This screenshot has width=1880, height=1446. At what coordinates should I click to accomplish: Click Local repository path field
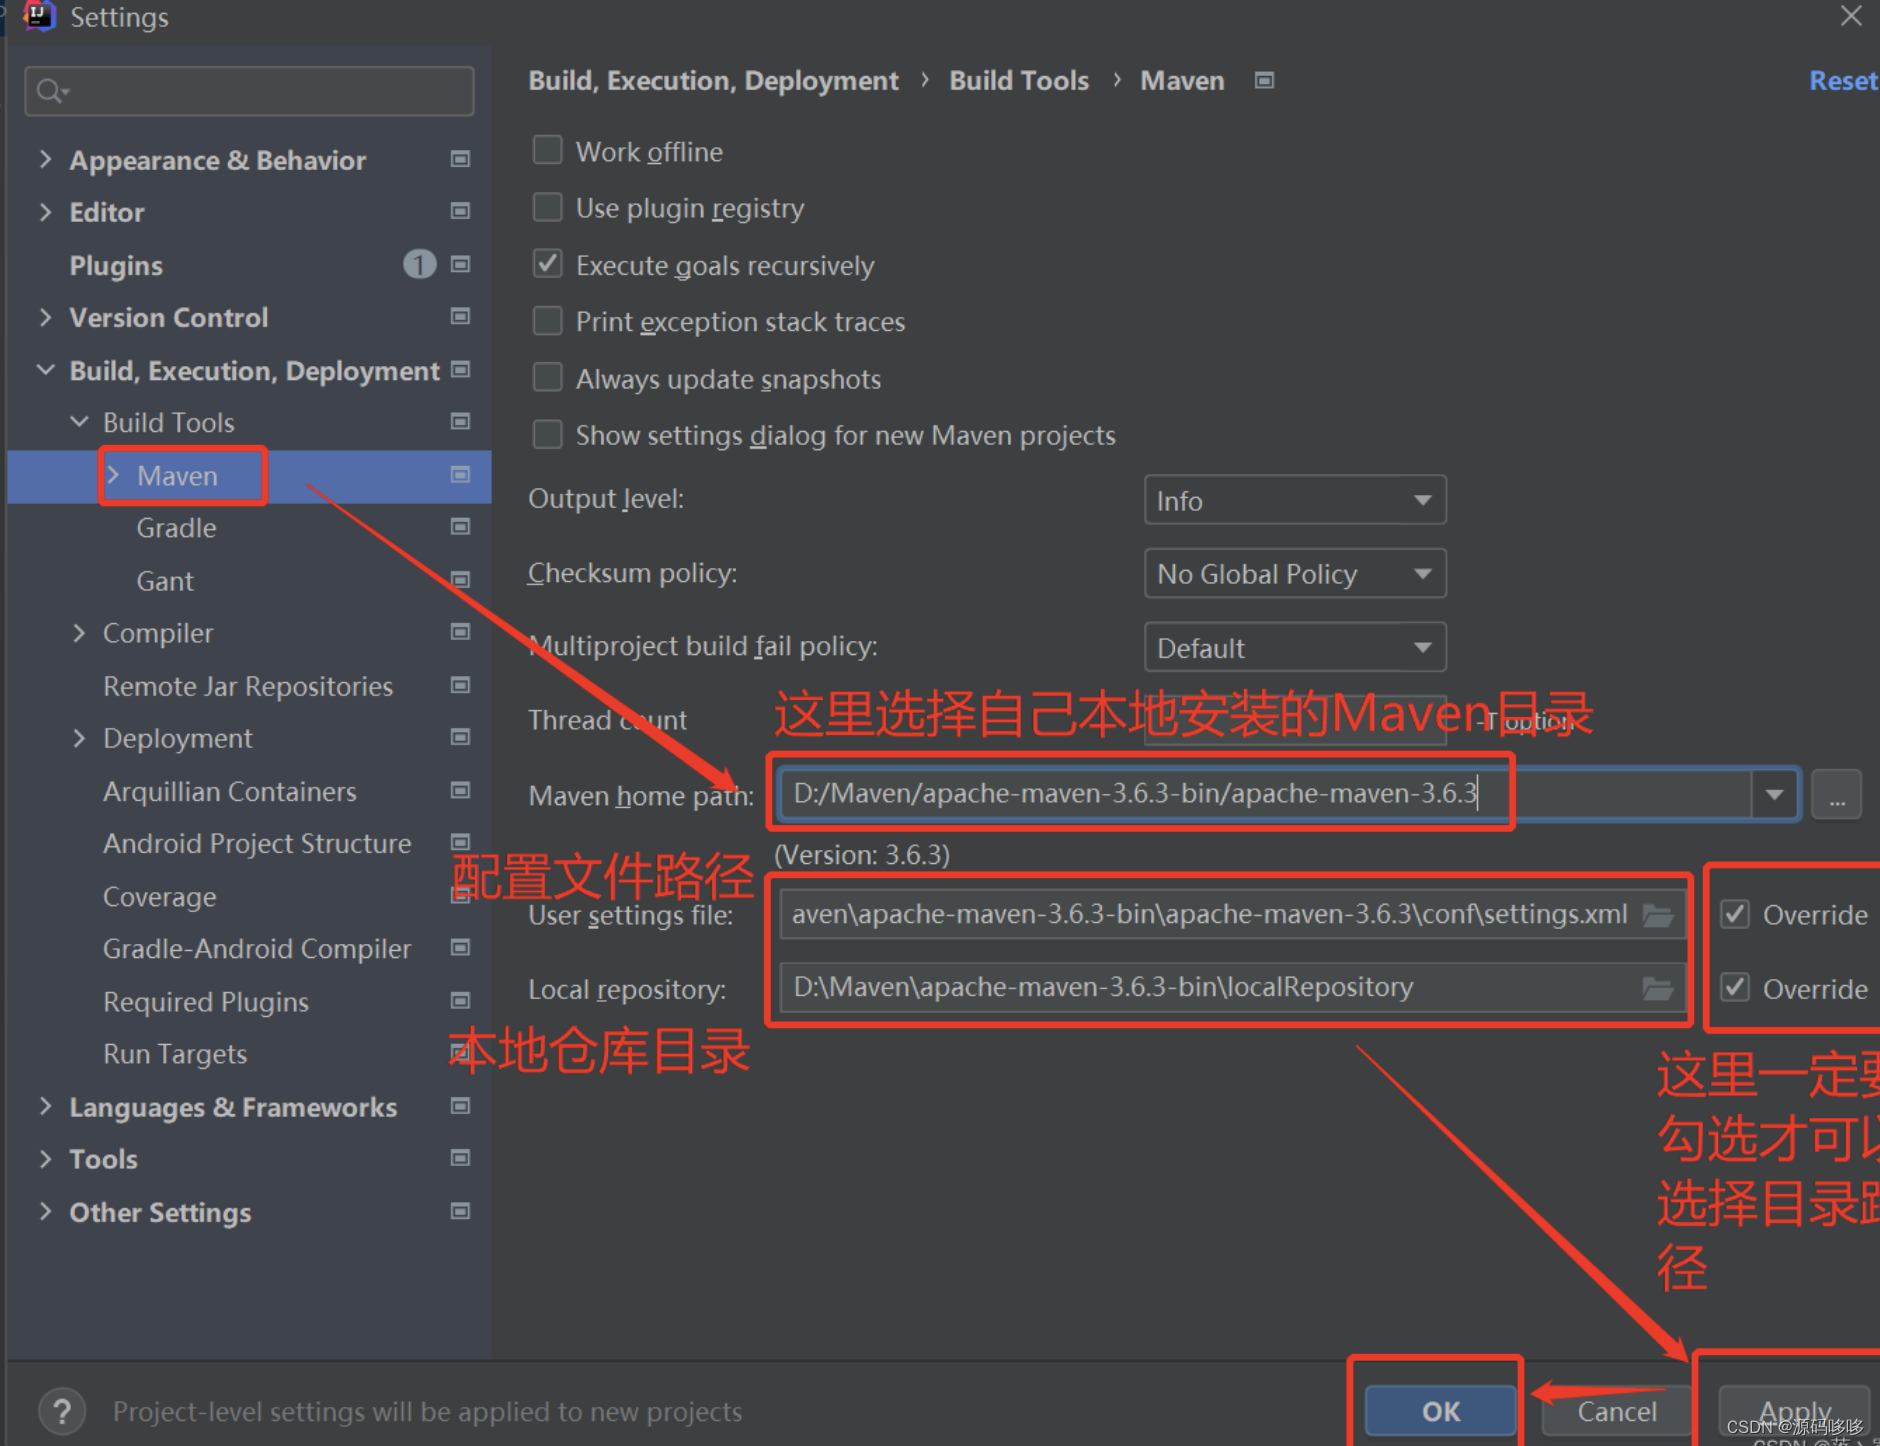(1232, 988)
